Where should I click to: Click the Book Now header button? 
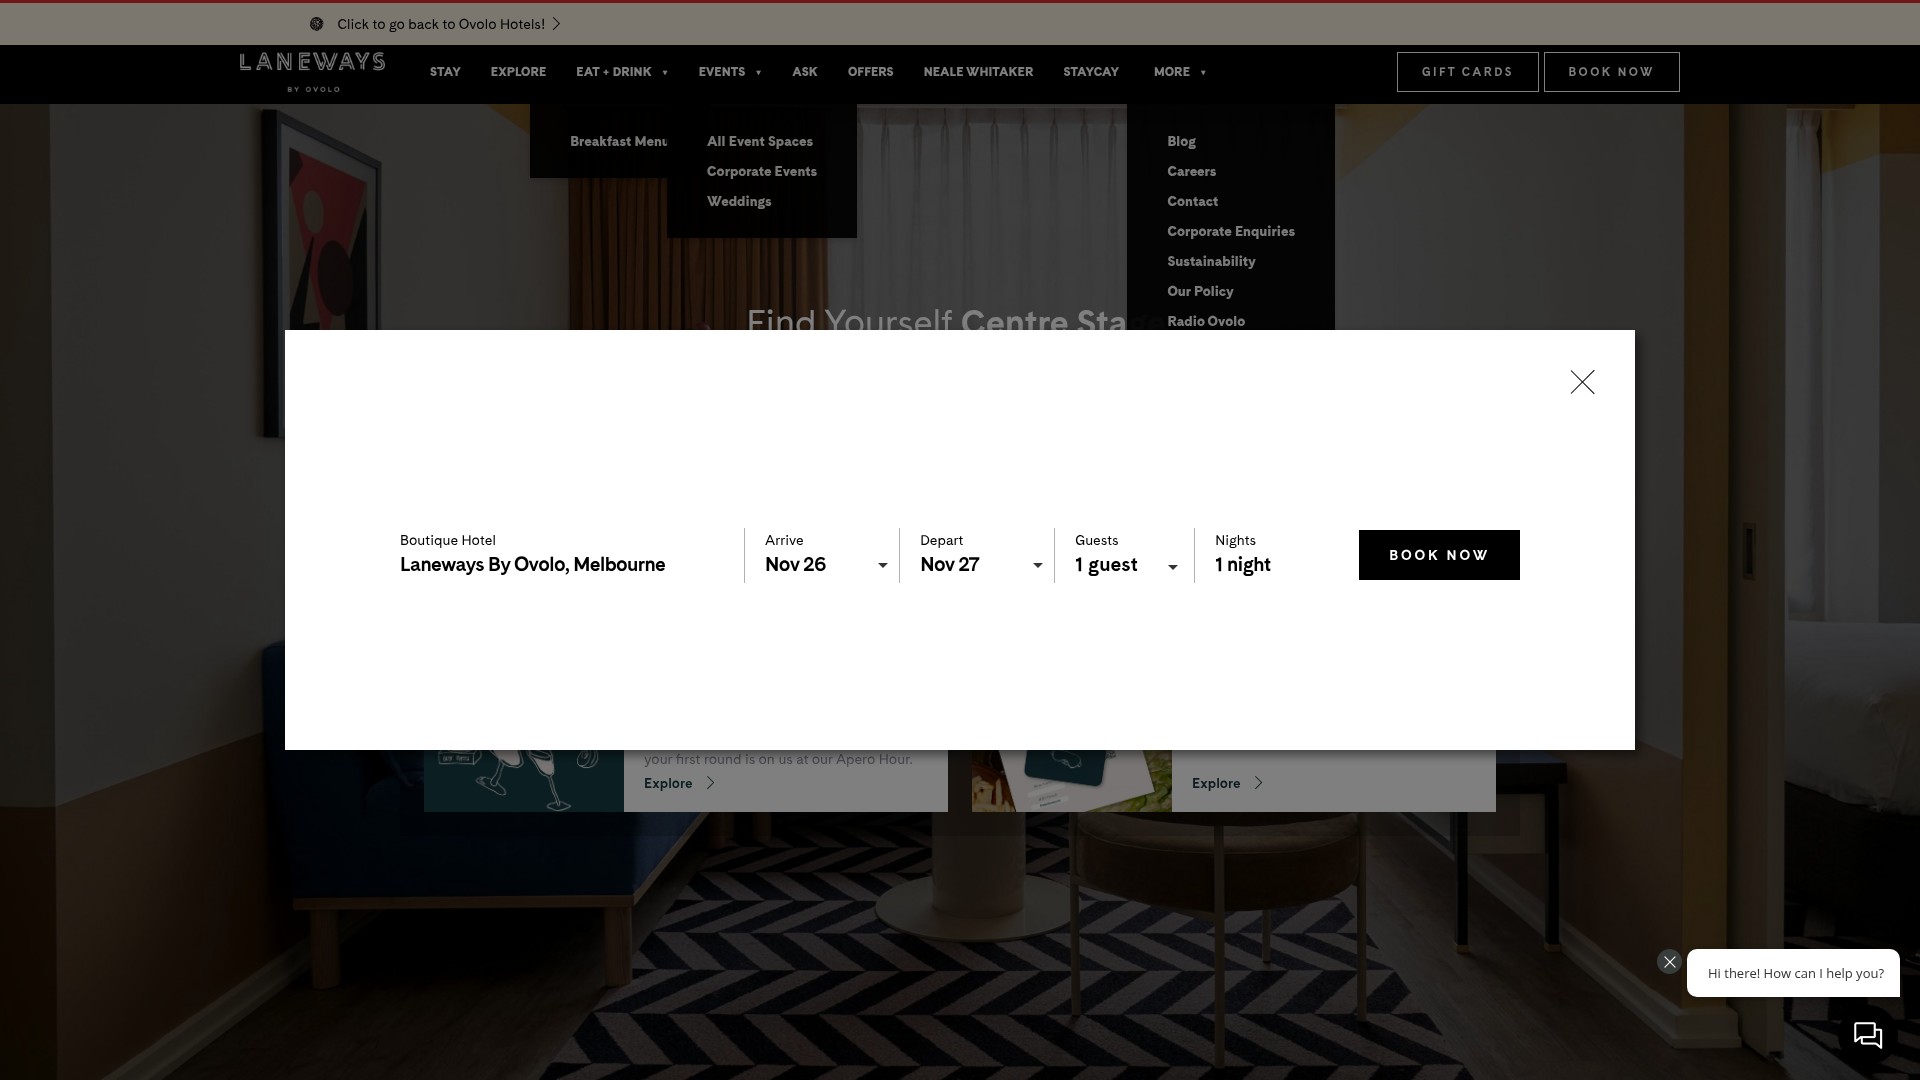pyautogui.click(x=1611, y=72)
